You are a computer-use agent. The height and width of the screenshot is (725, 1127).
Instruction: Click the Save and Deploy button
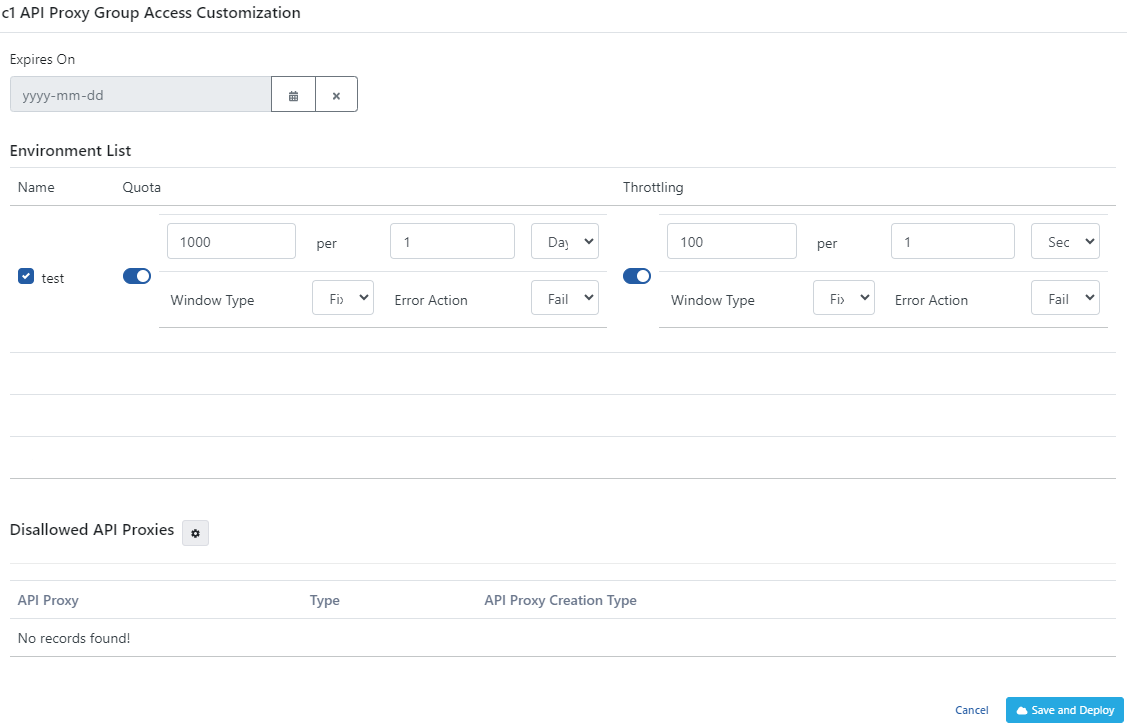(x=1064, y=710)
